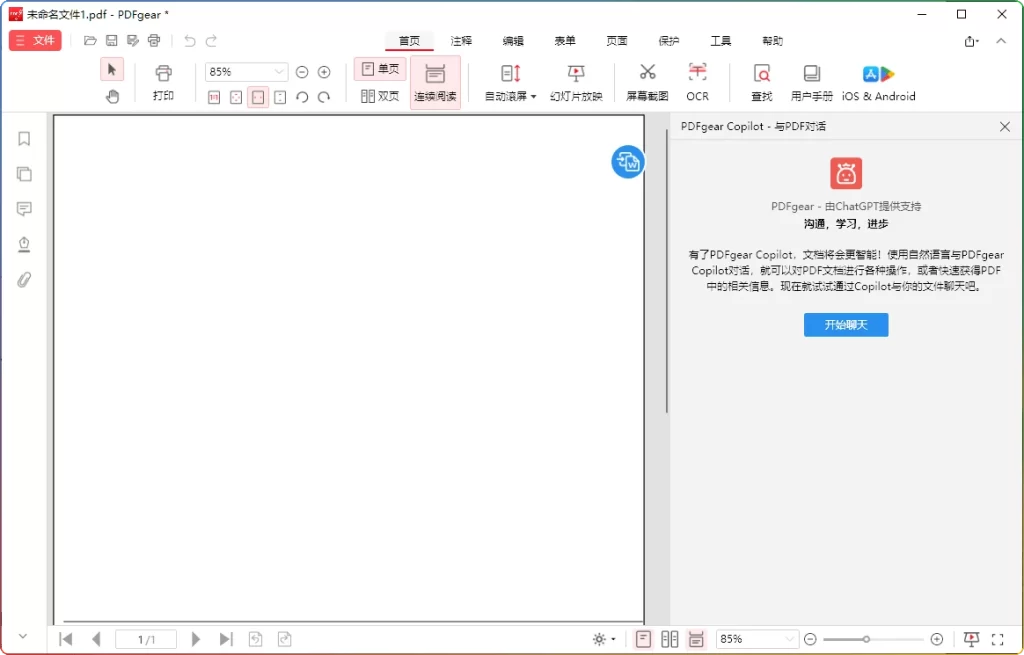Open the comments panel in the sidebar
Image resolution: width=1024 pixels, height=655 pixels.
[x=24, y=209]
